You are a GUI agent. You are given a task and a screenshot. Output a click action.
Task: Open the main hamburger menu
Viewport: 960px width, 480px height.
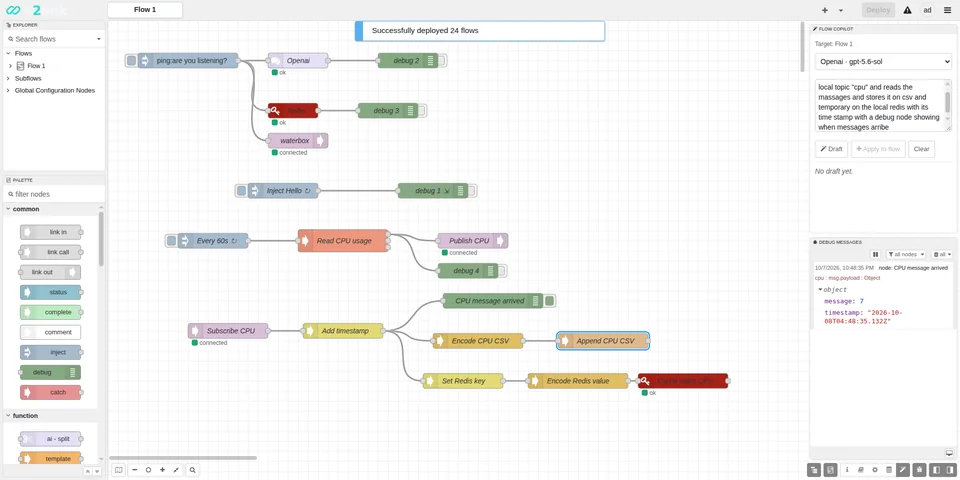(948, 10)
